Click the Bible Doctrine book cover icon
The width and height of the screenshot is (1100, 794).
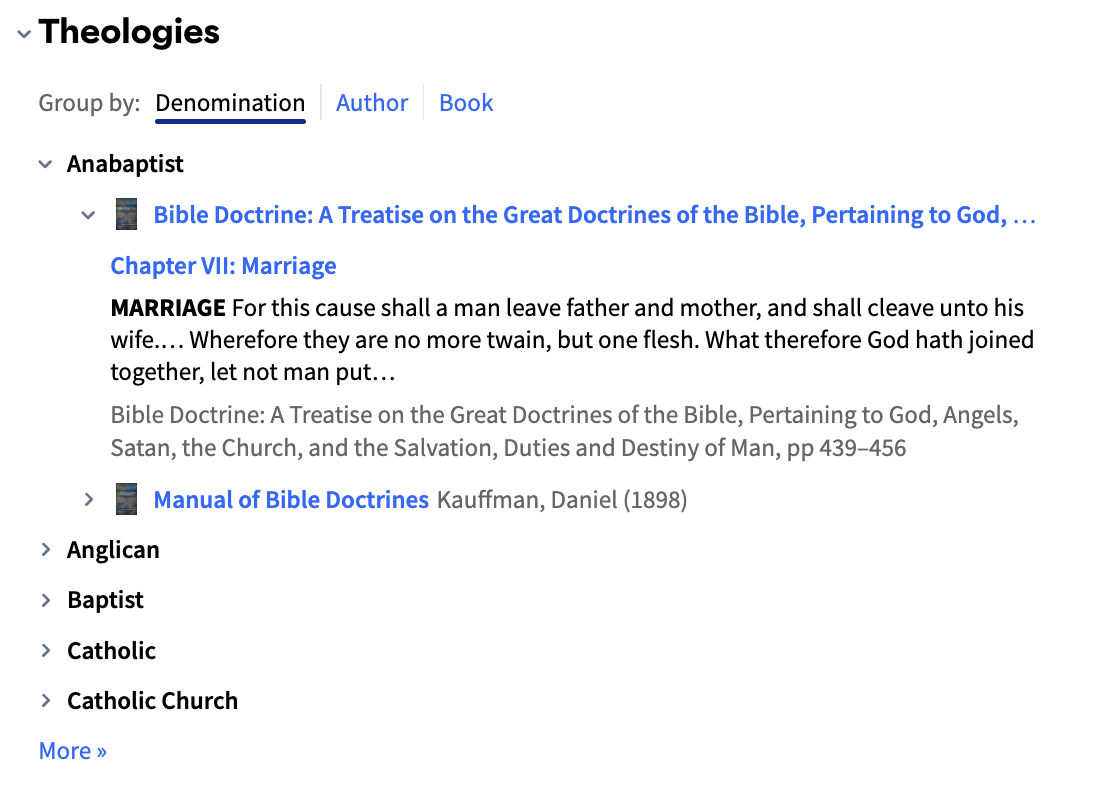point(126,214)
